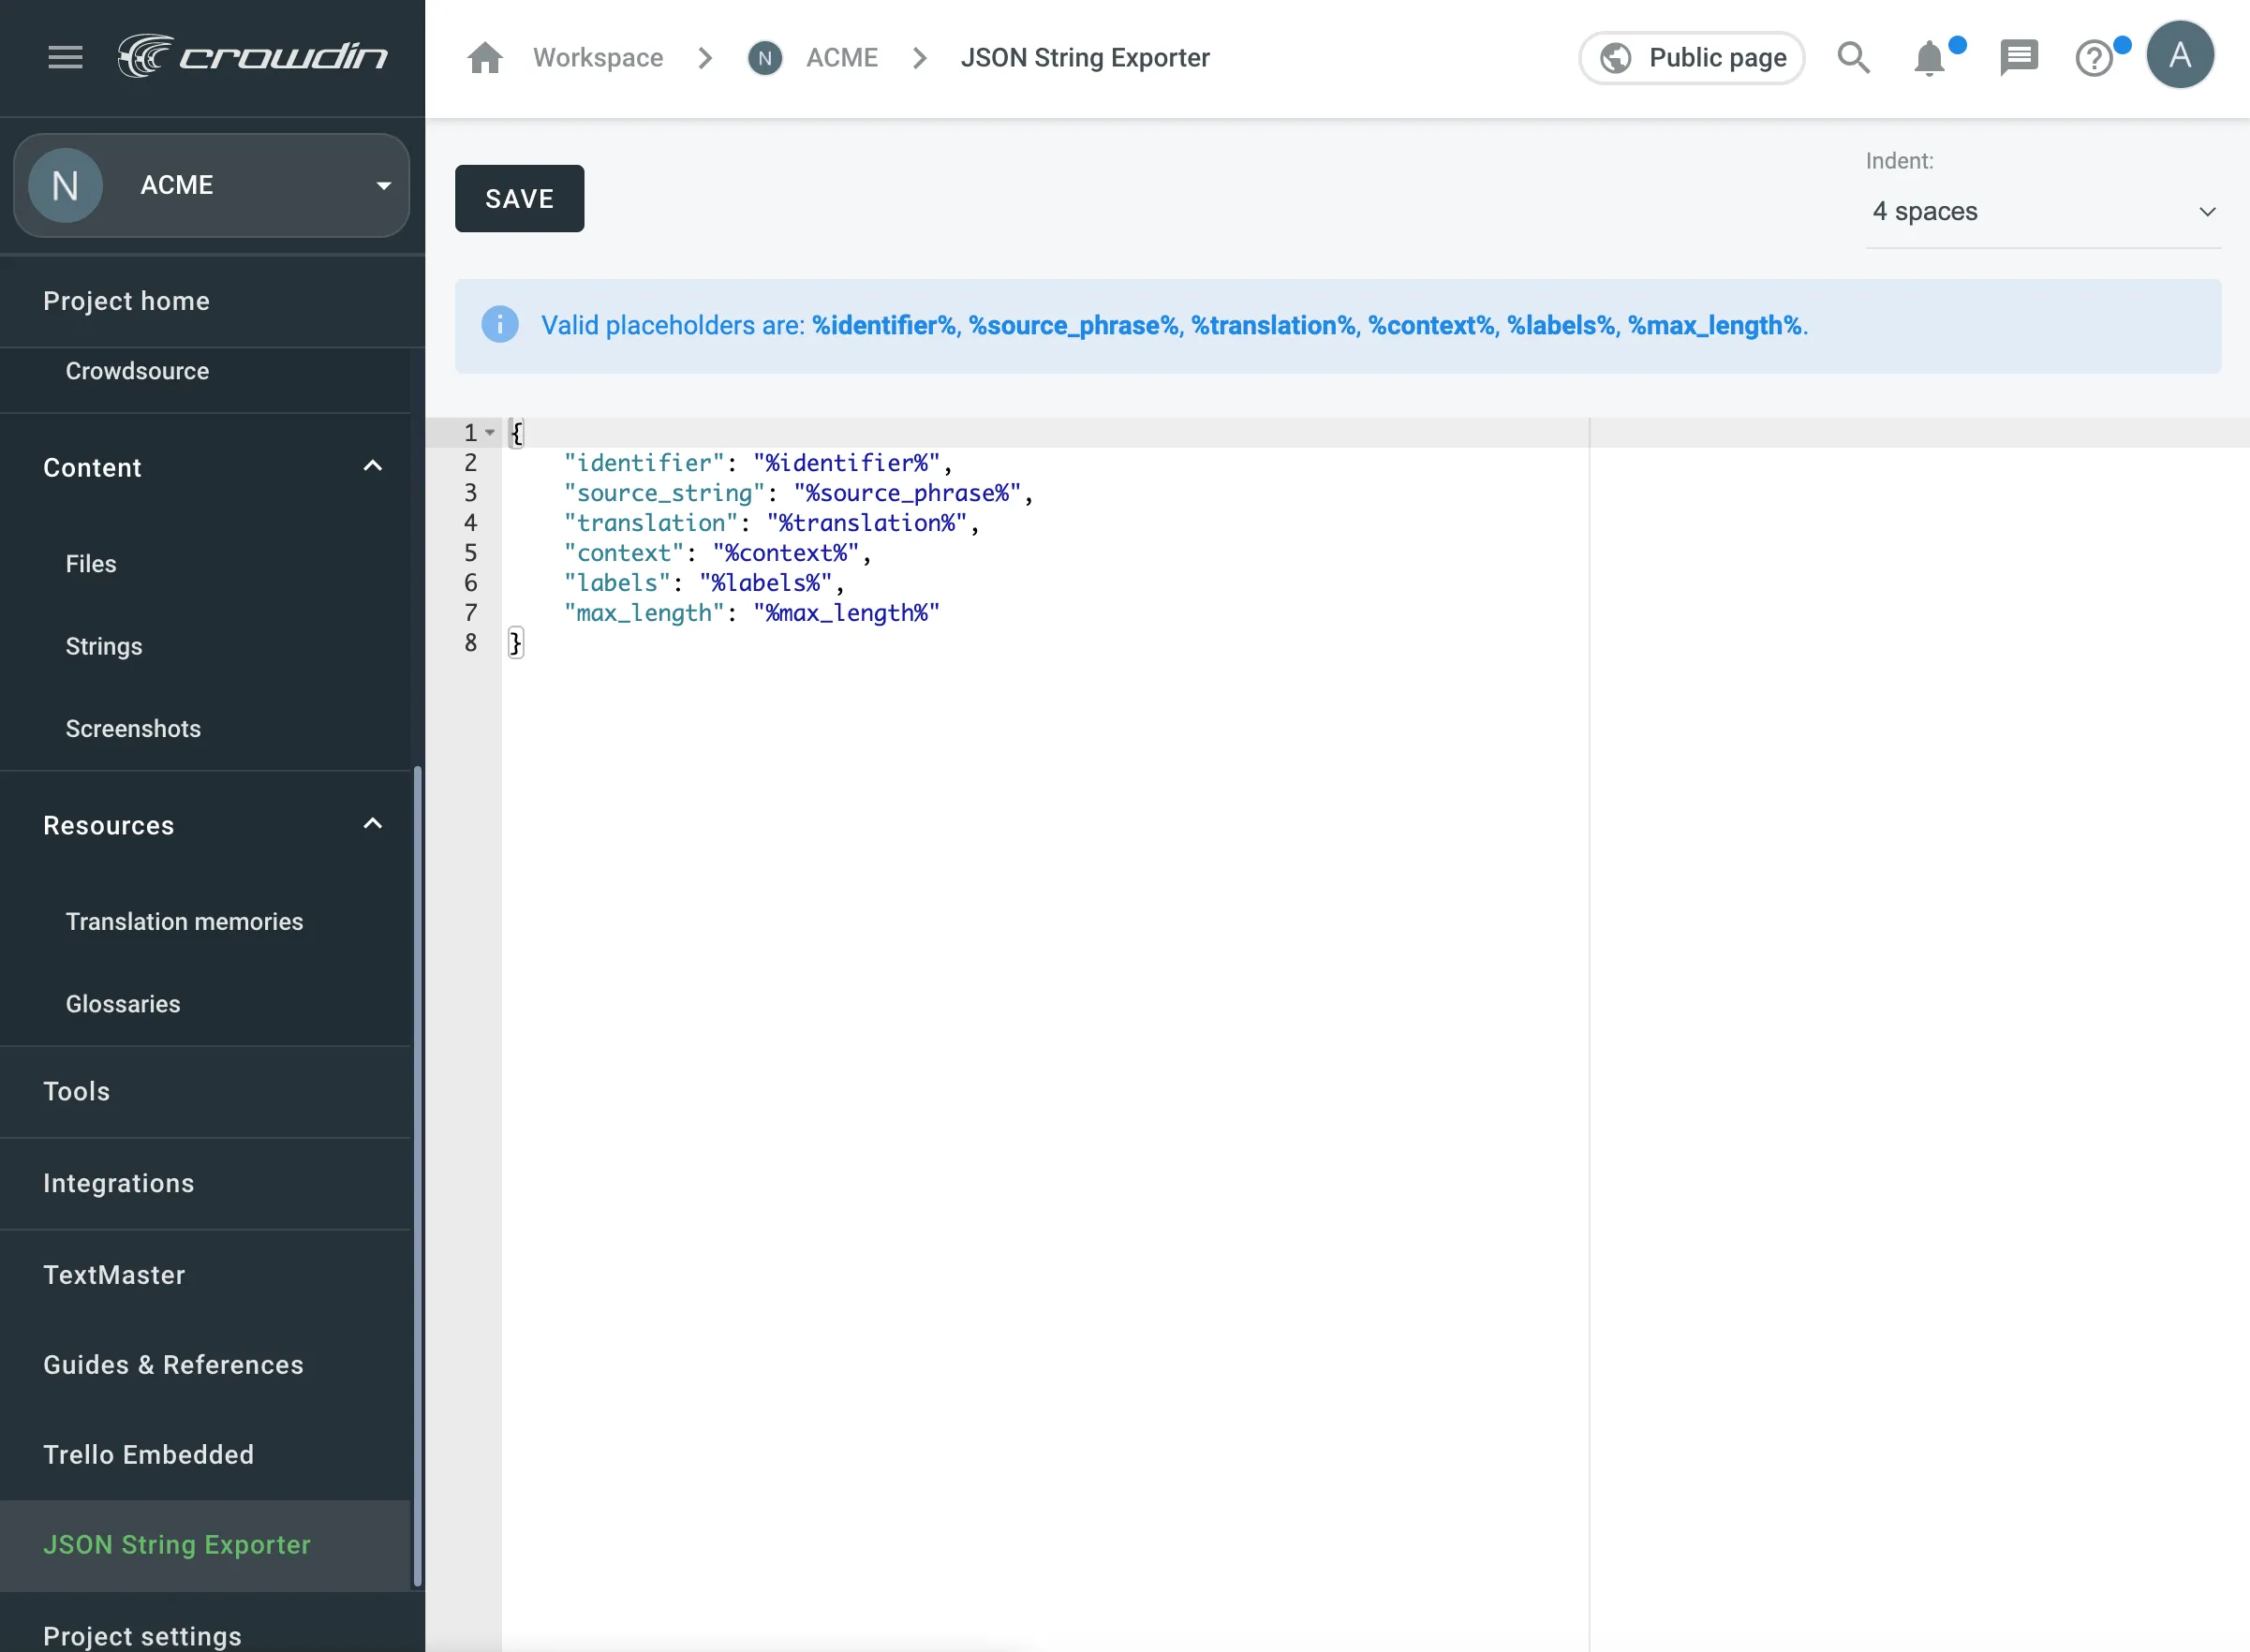The image size is (2250, 1652).
Task: Click the info icon in the placeholders banner
Action: click(499, 324)
